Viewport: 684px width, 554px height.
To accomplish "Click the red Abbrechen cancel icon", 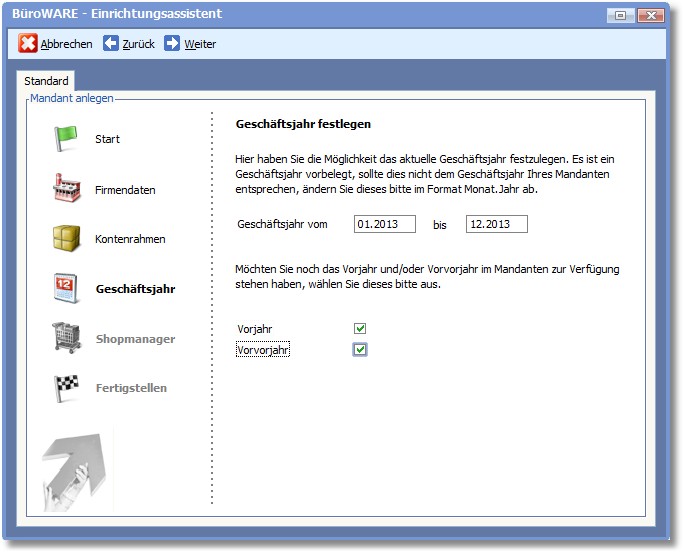I will tap(27, 44).
